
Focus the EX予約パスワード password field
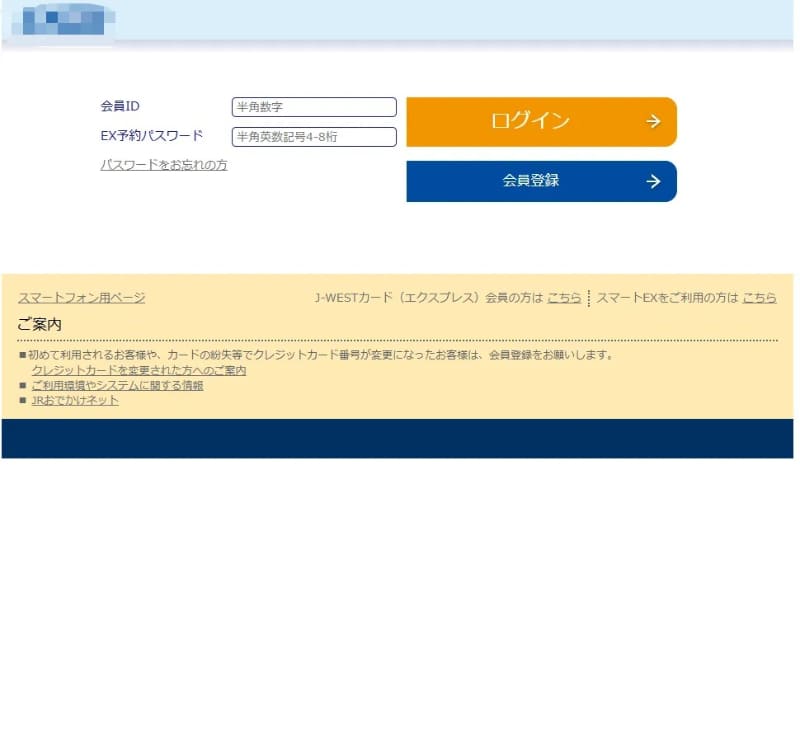click(x=313, y=138)
